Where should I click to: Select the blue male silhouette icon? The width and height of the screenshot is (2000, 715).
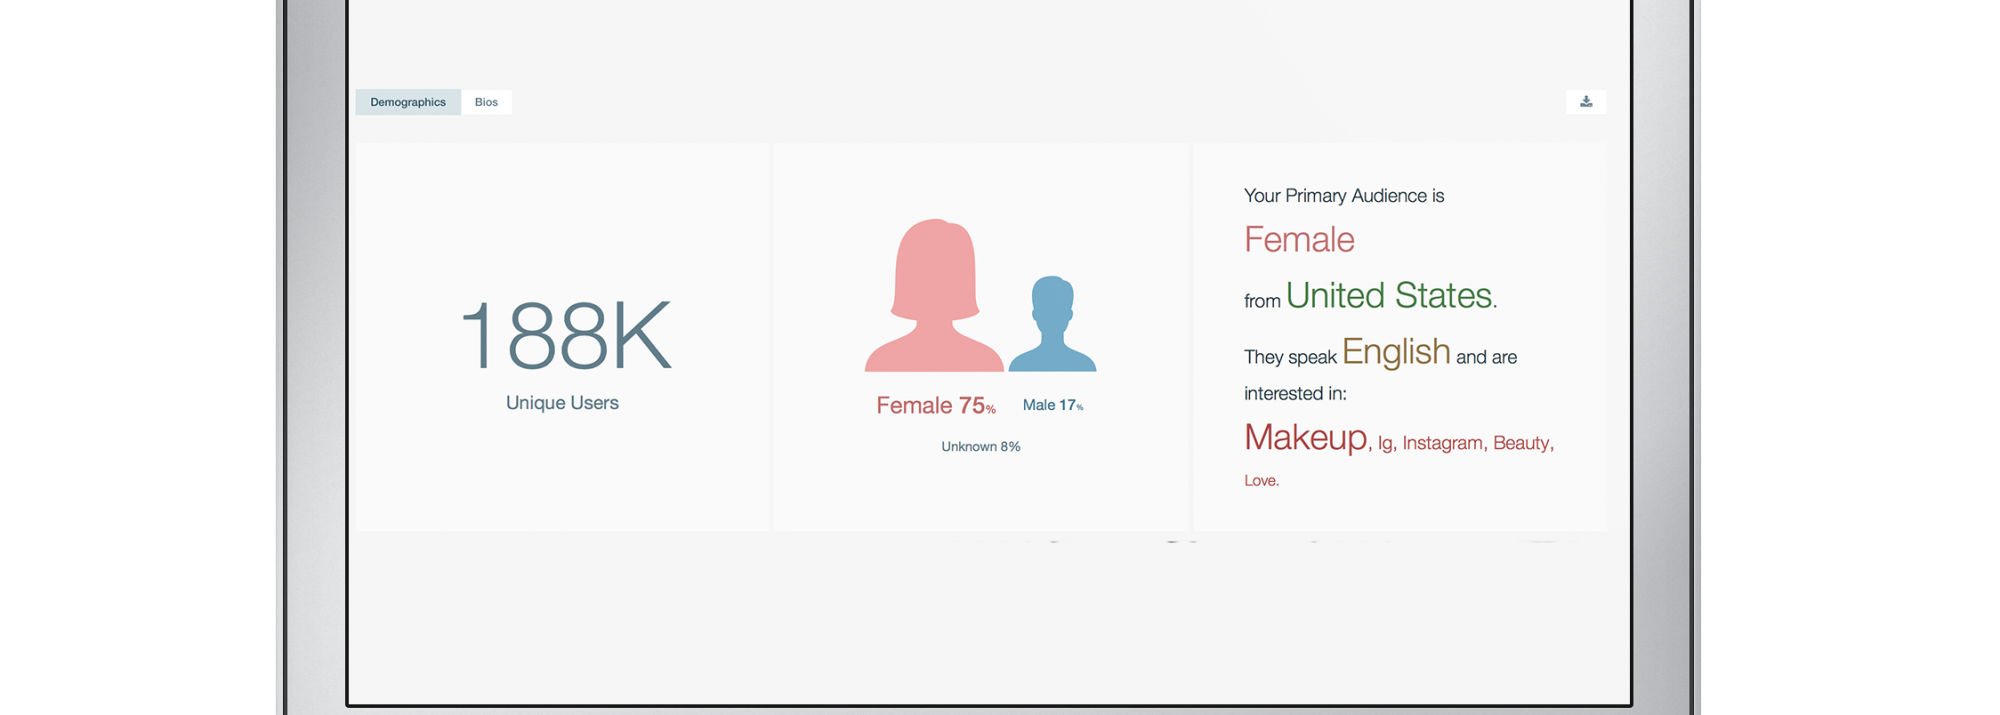(1052, 325)
